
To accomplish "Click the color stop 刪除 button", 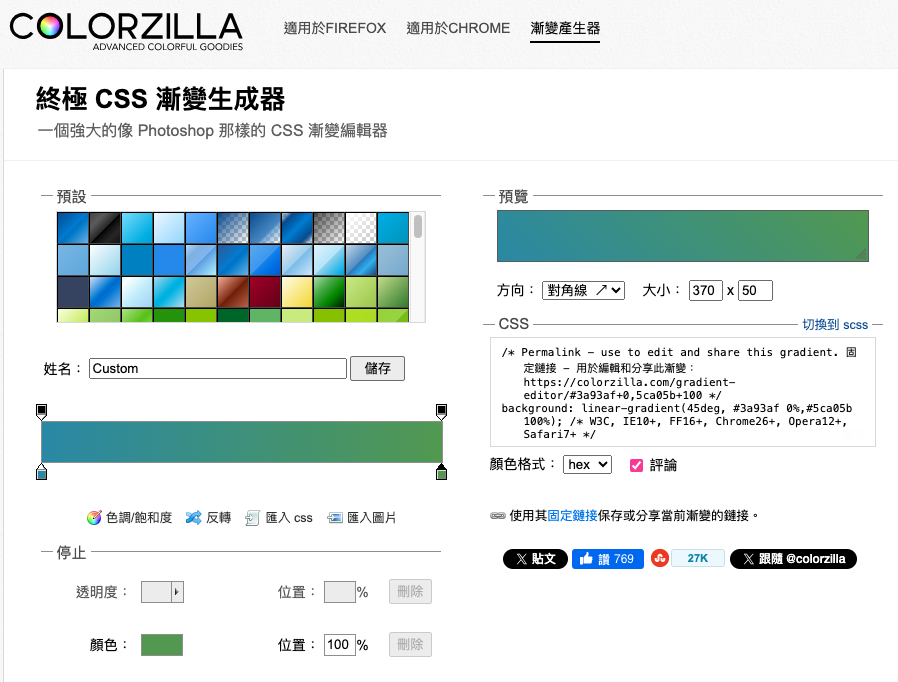I will pyautogui.click(x=410, y=644).
